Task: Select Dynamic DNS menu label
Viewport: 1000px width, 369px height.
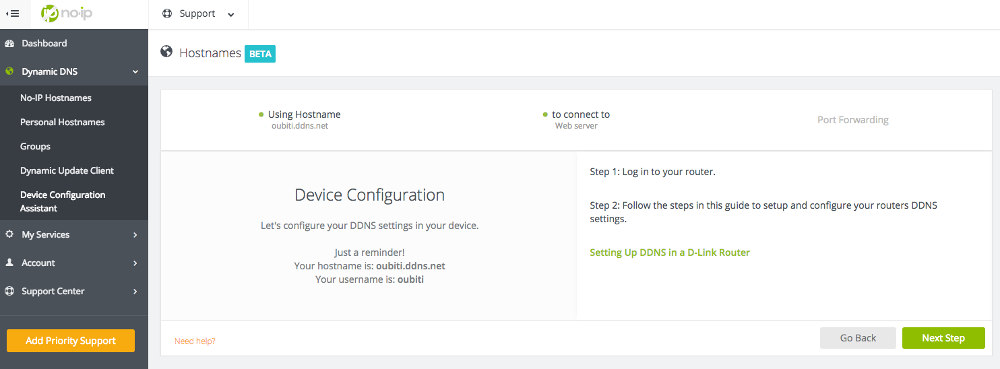Action: (x=50, y=72)
